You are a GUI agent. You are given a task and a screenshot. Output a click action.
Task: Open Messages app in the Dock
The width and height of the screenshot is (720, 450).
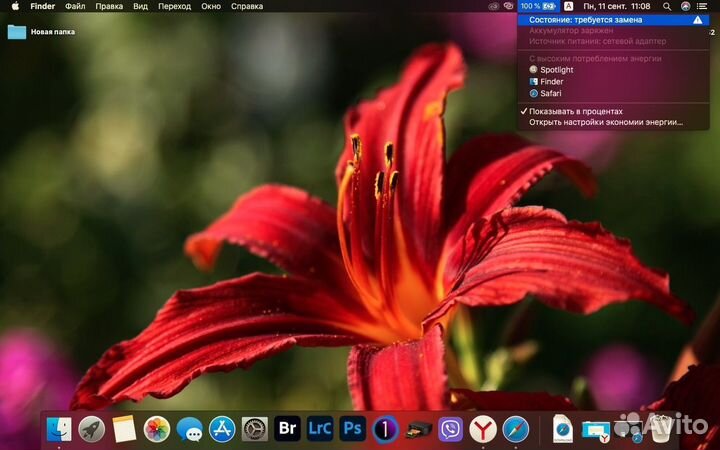pyautogui.click(x=190, y=429)
